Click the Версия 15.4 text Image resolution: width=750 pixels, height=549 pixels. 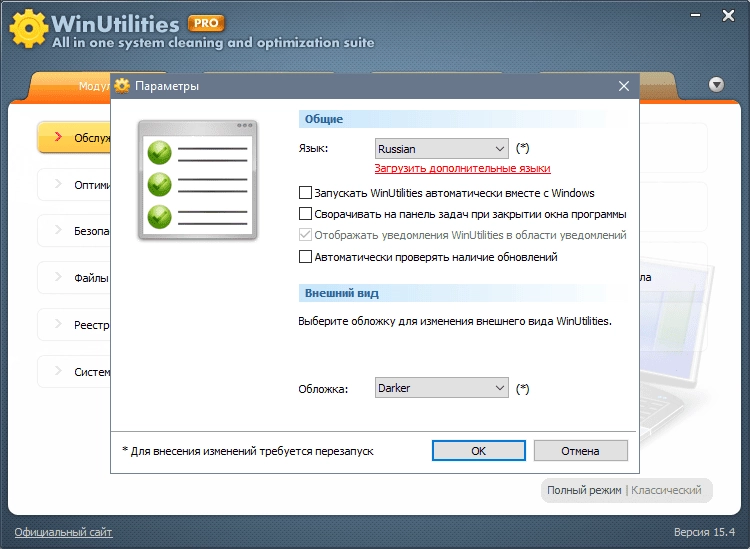(x=704, y=532)
